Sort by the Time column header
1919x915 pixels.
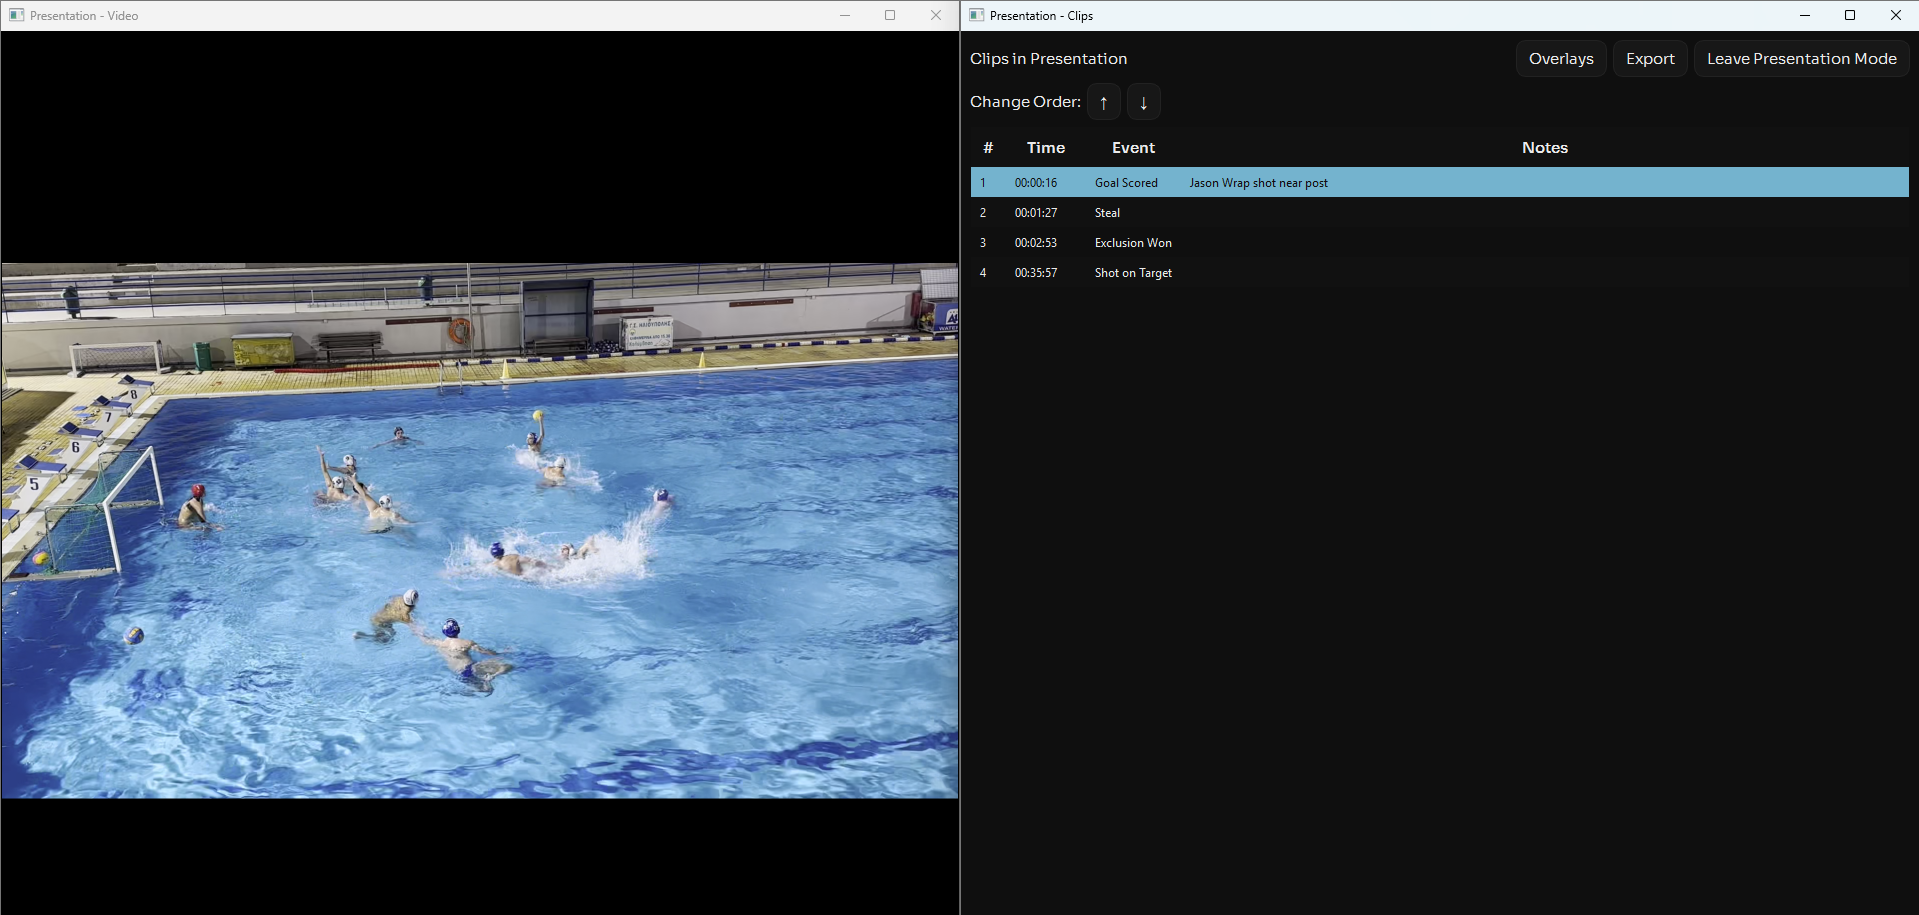1045,148
